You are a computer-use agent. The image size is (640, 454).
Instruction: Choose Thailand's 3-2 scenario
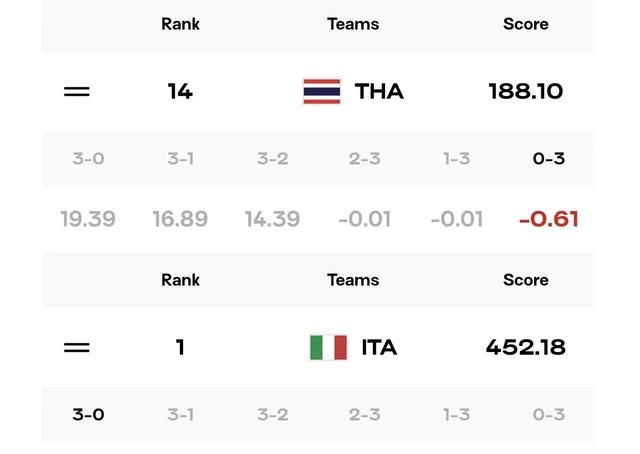coord(273,158)
